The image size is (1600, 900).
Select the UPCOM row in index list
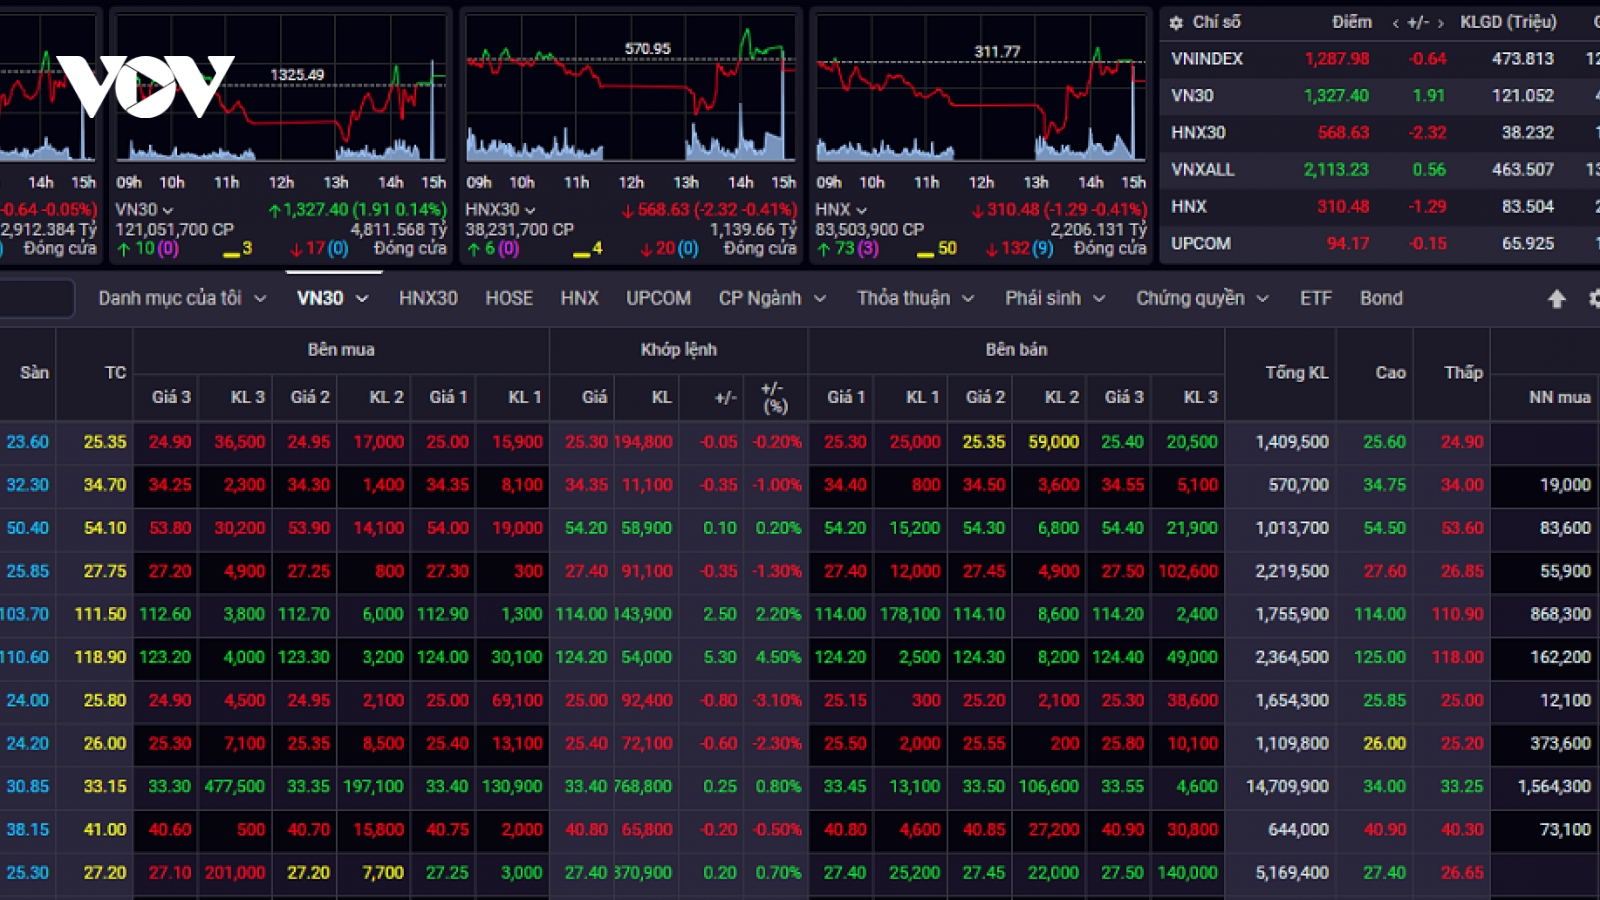[1380, 243]
